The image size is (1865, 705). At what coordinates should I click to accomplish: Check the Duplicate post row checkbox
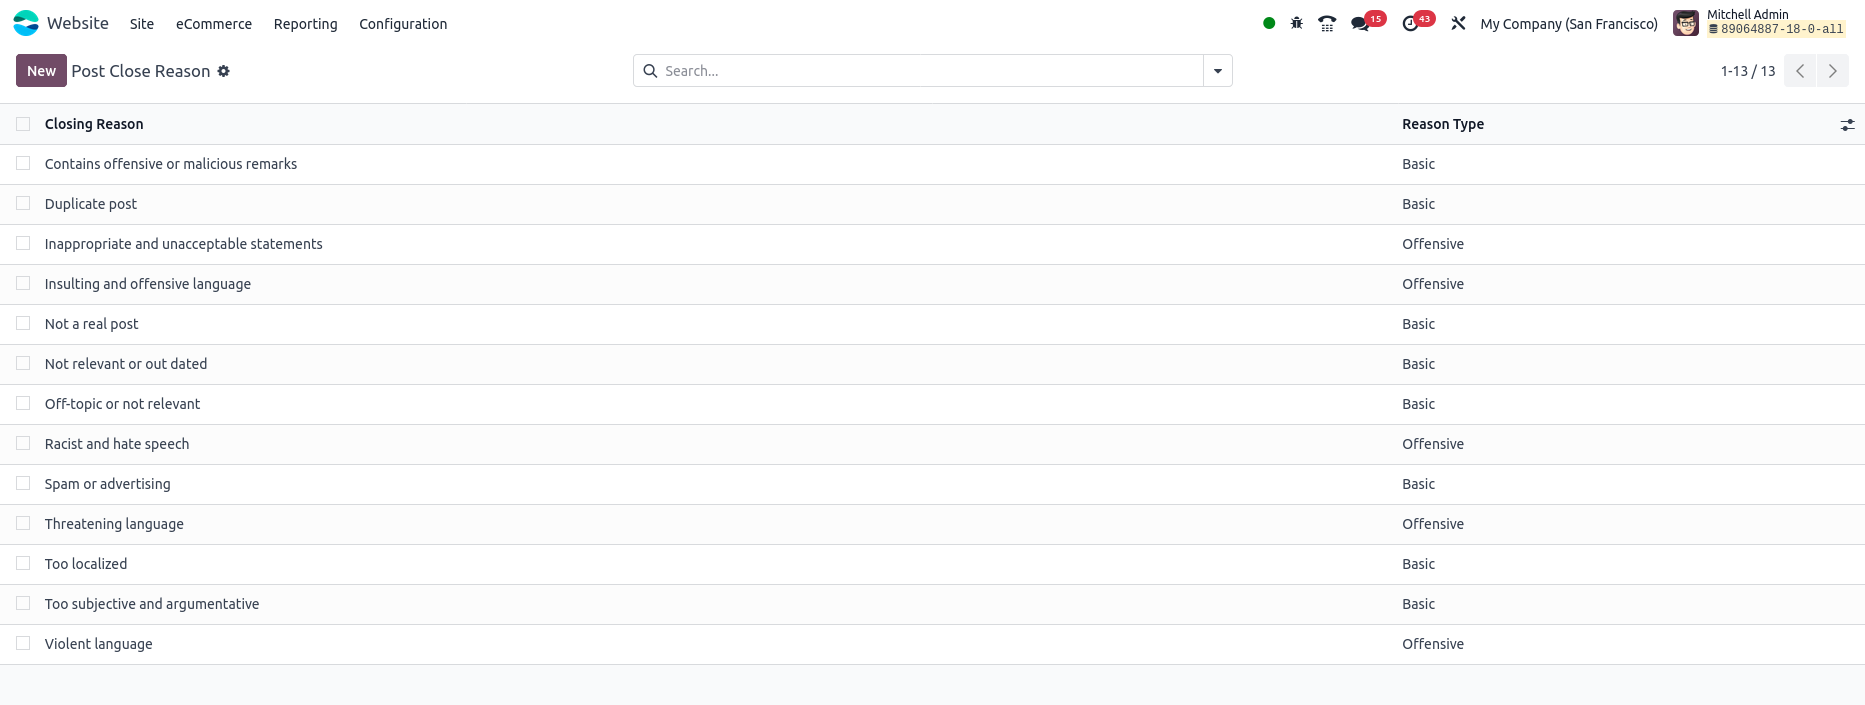coord(23,203)
